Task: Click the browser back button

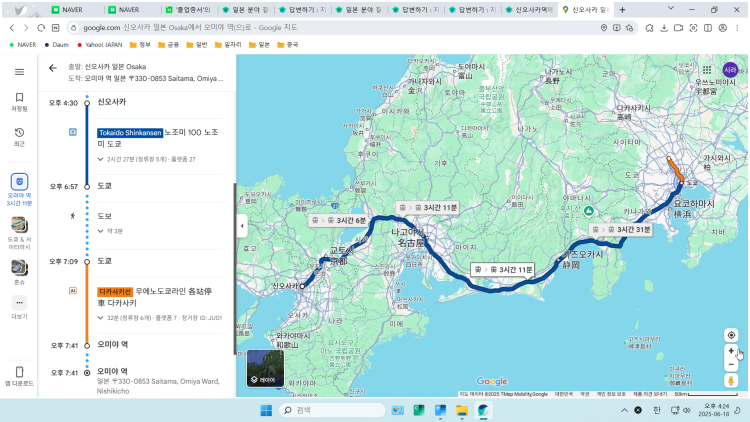Action: 12,28
